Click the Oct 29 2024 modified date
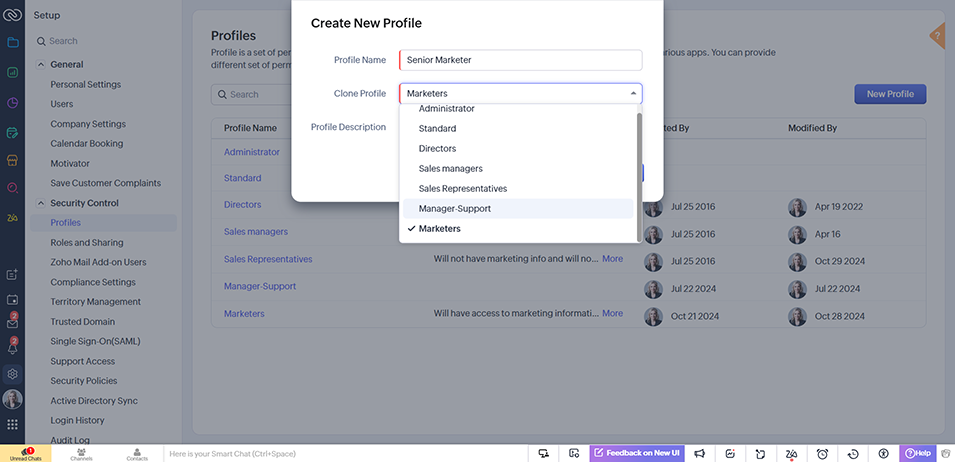This screenshot has height=462, width=955. point(839,261)
